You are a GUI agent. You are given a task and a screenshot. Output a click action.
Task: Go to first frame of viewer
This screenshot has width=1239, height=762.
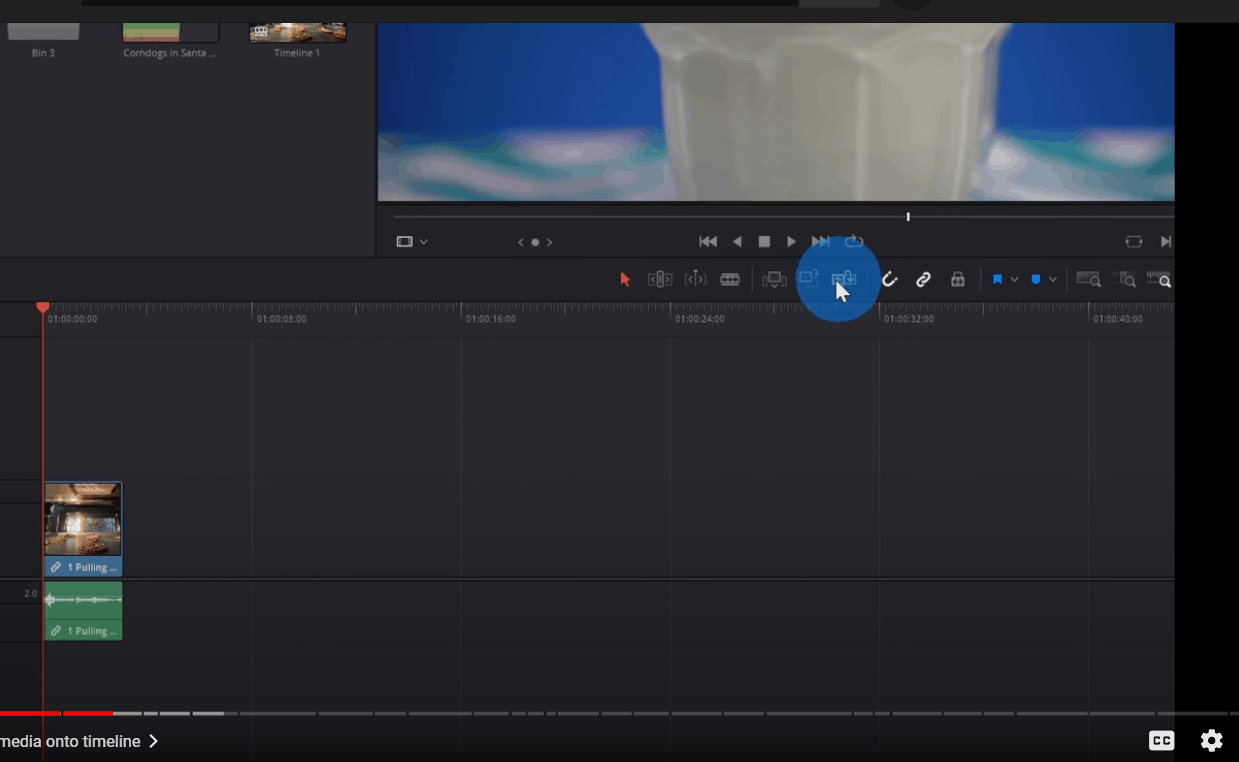(708, 242)
